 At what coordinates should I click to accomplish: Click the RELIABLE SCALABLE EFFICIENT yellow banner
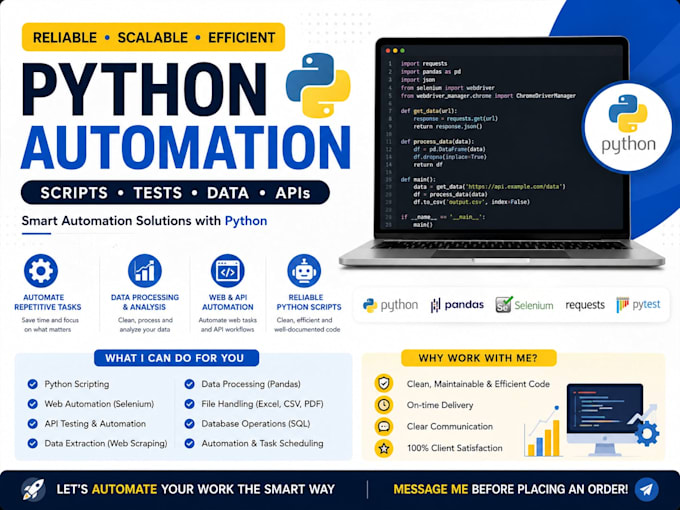pyautogui.click(x=154, y=37)
